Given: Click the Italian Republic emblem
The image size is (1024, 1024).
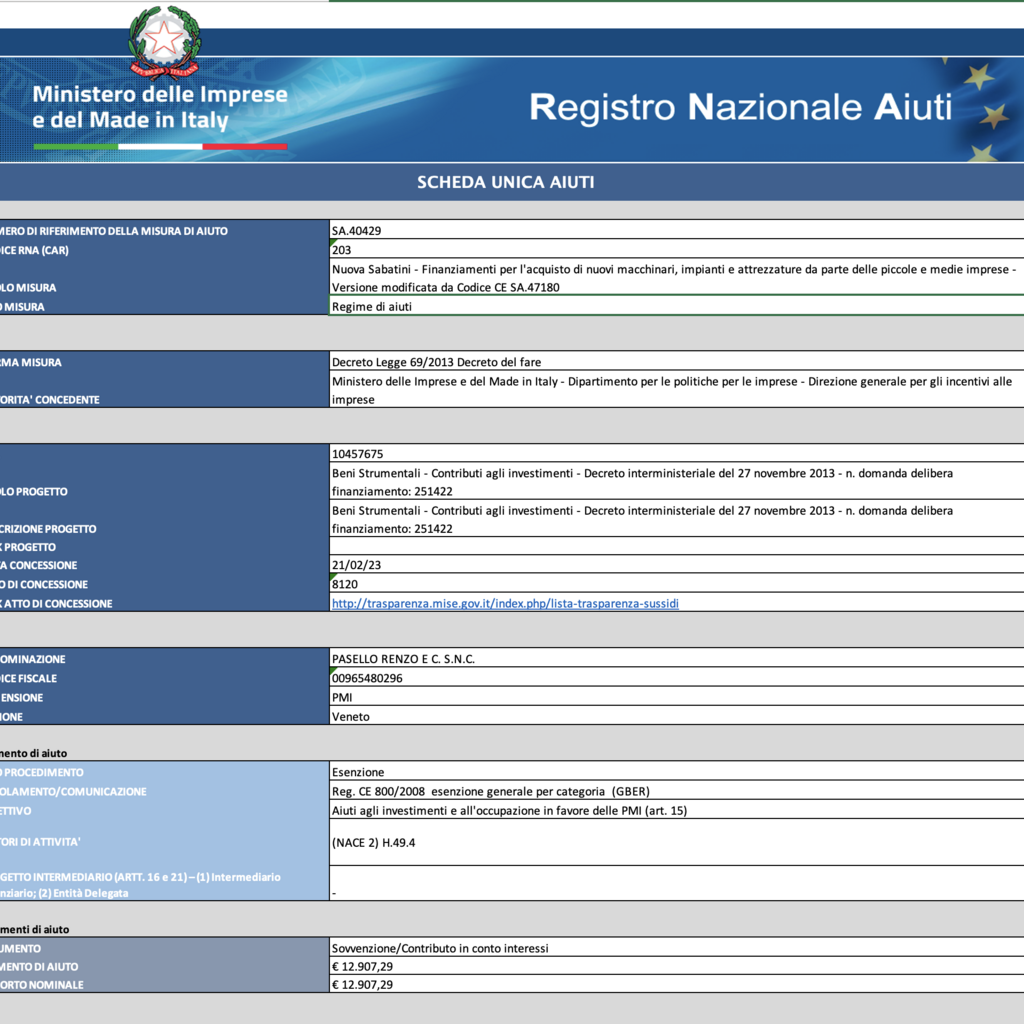Looking at the screenshot, I should pos(165,41).
